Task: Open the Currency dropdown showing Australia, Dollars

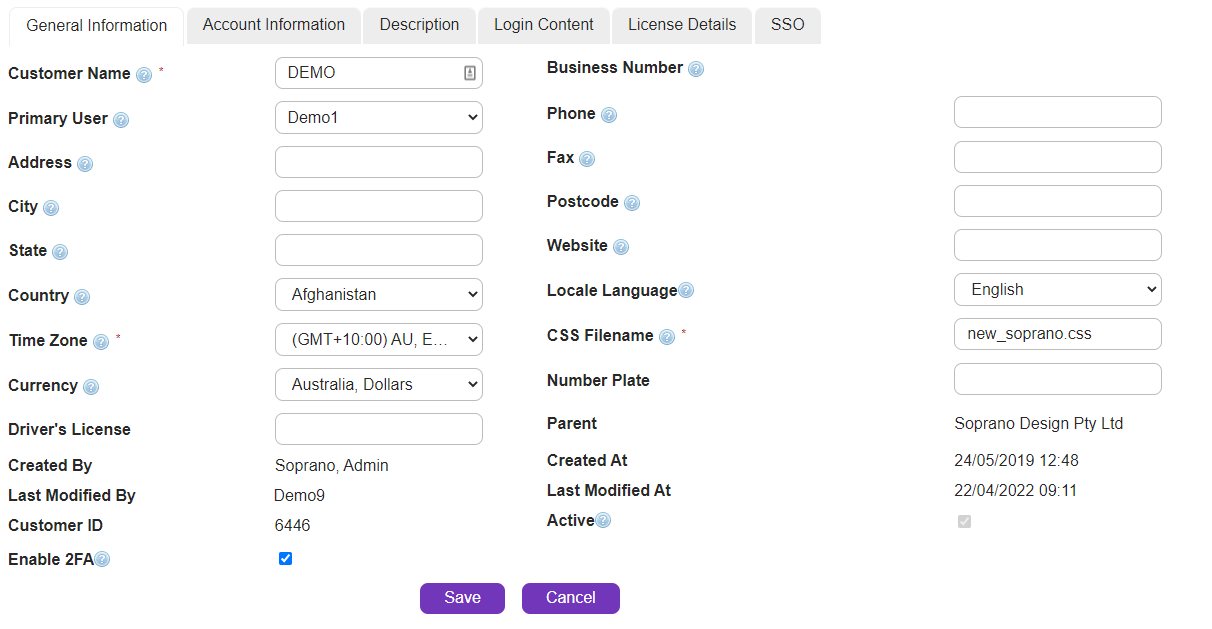Action: pos(378,385)
